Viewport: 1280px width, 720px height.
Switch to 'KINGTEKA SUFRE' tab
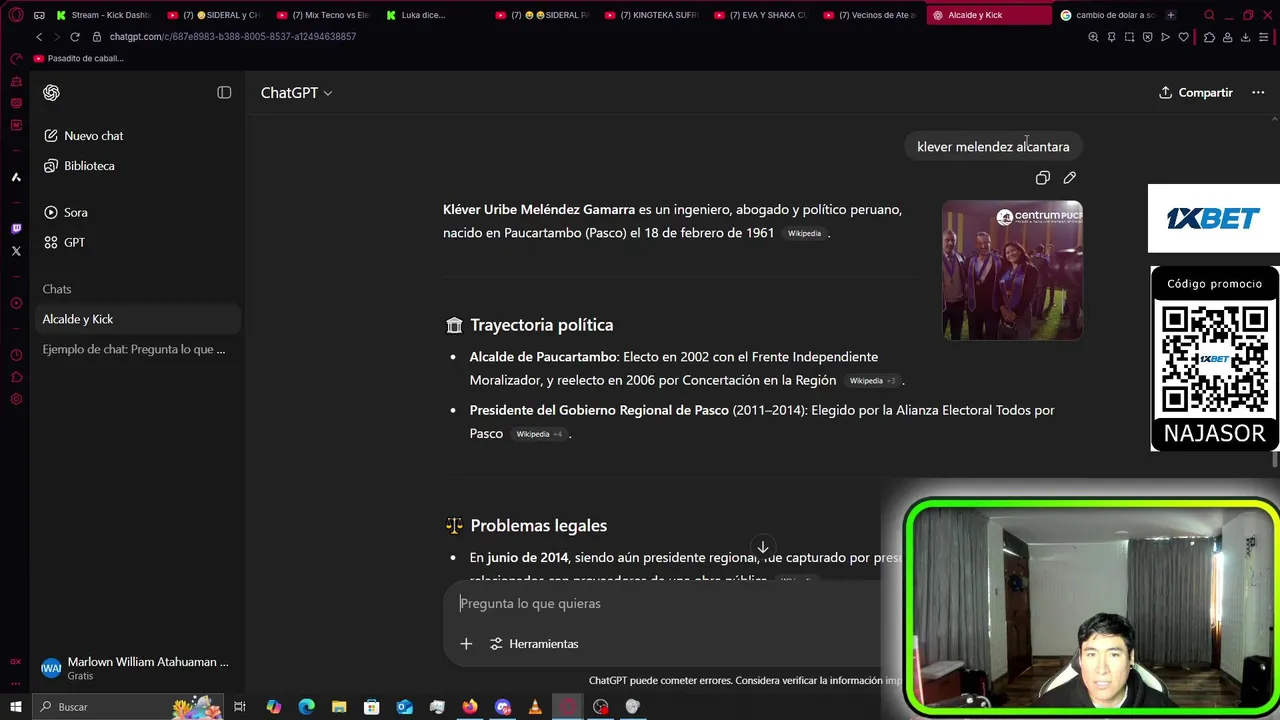[650, 15]
